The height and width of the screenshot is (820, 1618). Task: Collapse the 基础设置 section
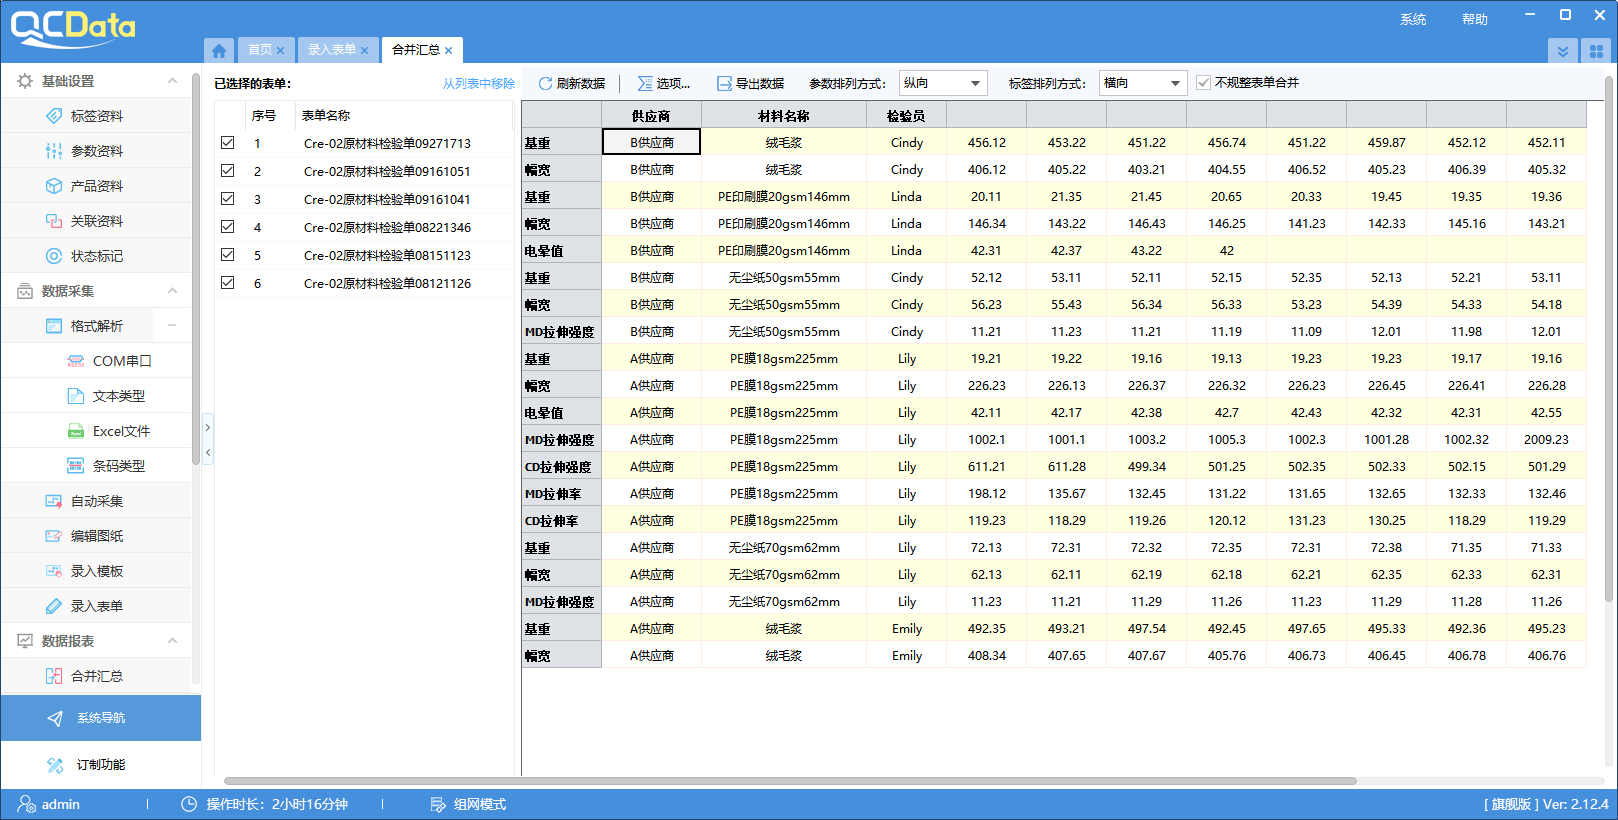tap(172, 81)
